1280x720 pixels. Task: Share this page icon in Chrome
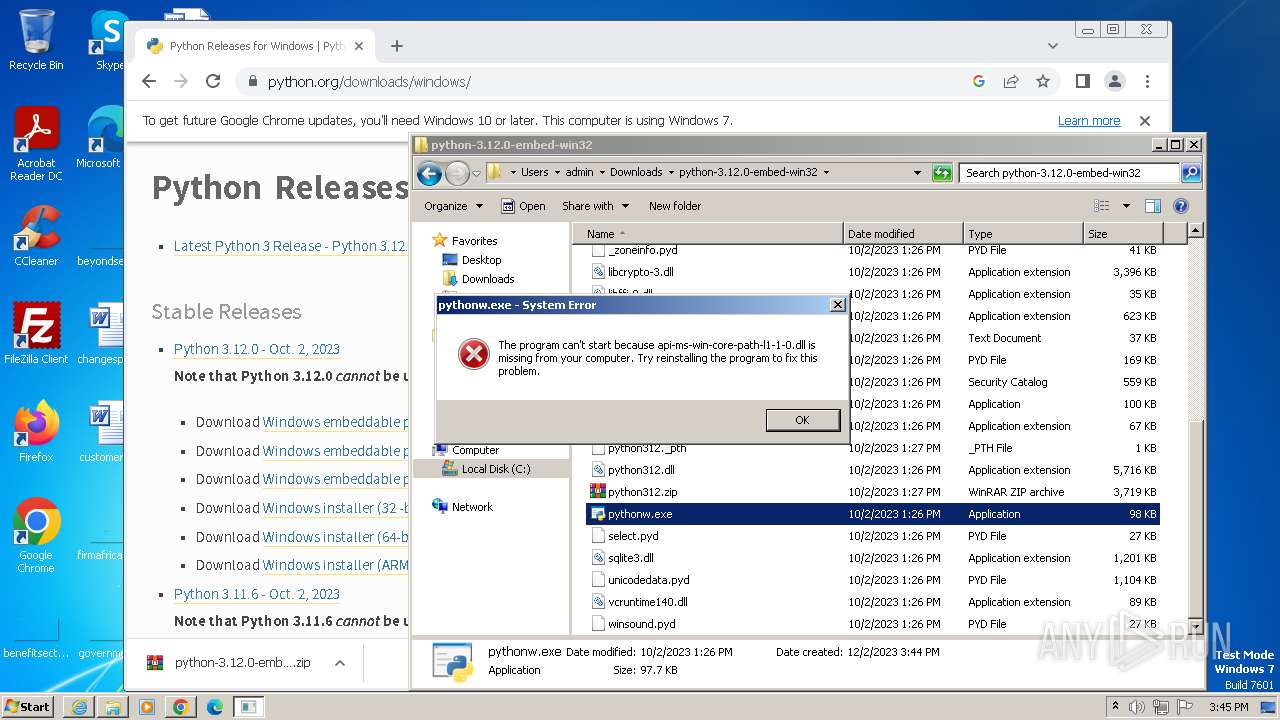(x=1011, y=82)
